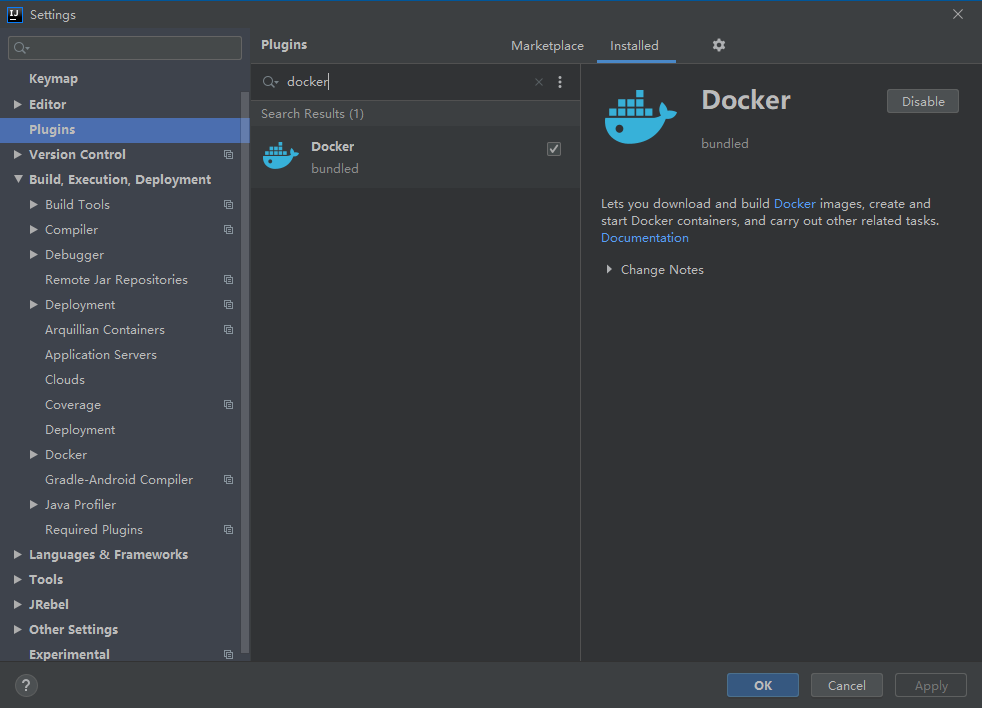The width and height of the screenshot is (982, 708).
Task: Click the settings search magnifier icon
Action: 21,48
